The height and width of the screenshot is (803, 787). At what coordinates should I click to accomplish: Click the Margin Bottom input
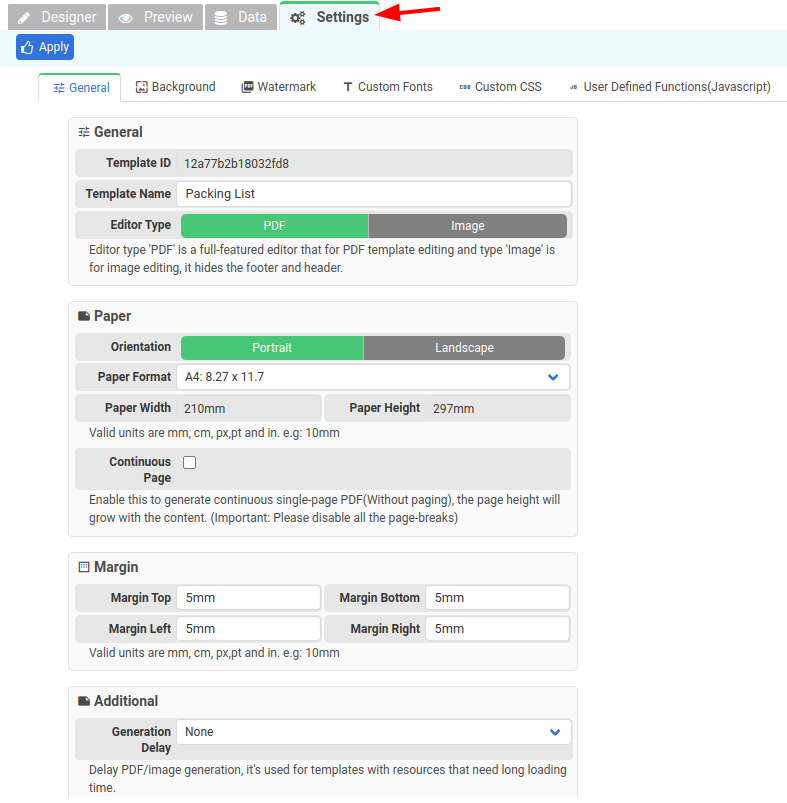click(x=498, y=598)
